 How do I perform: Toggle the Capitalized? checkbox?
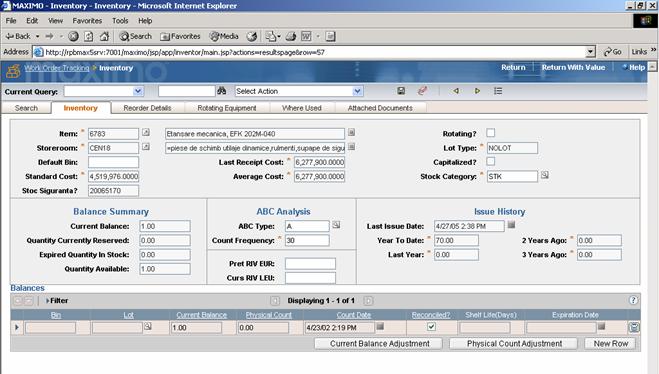pyautogui.click(x=490, y=161)
